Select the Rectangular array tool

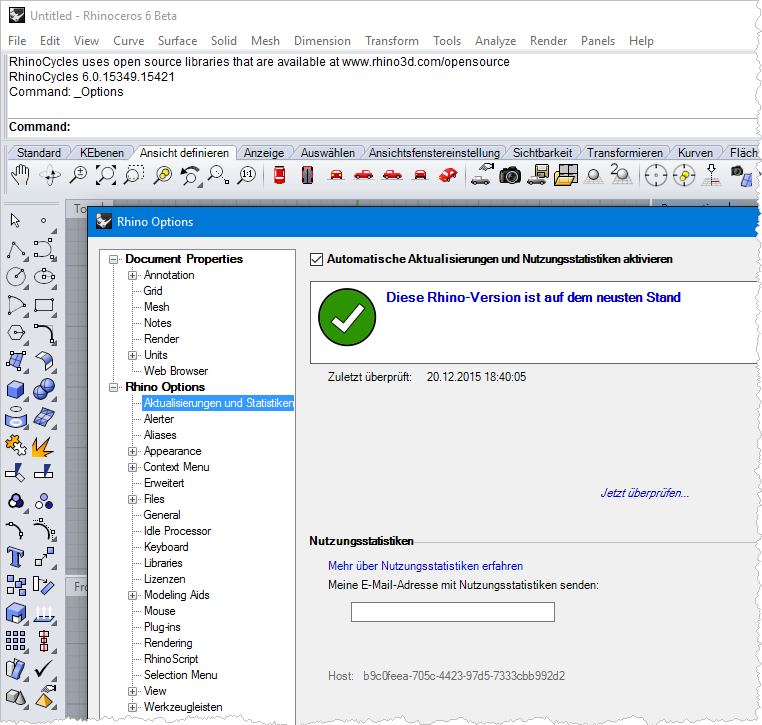click(x=16, y=640)
